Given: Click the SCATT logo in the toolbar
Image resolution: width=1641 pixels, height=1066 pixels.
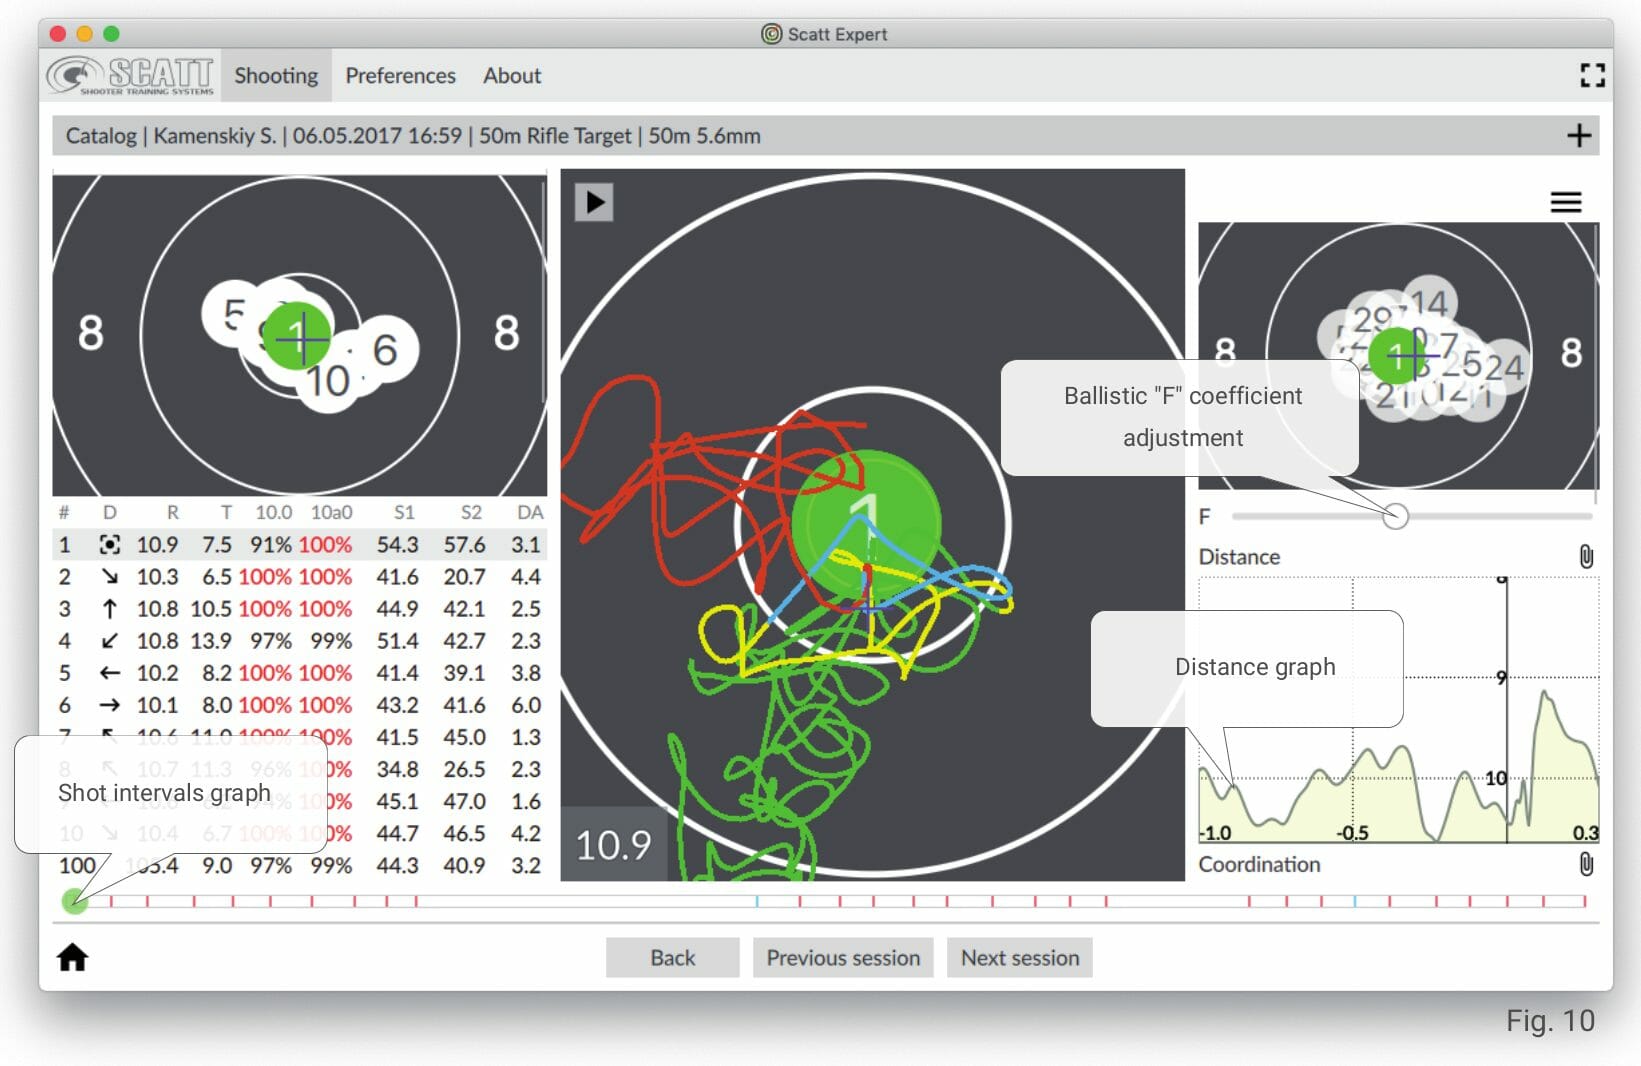Looking at the screenshot, I should [x=128, y=75].
